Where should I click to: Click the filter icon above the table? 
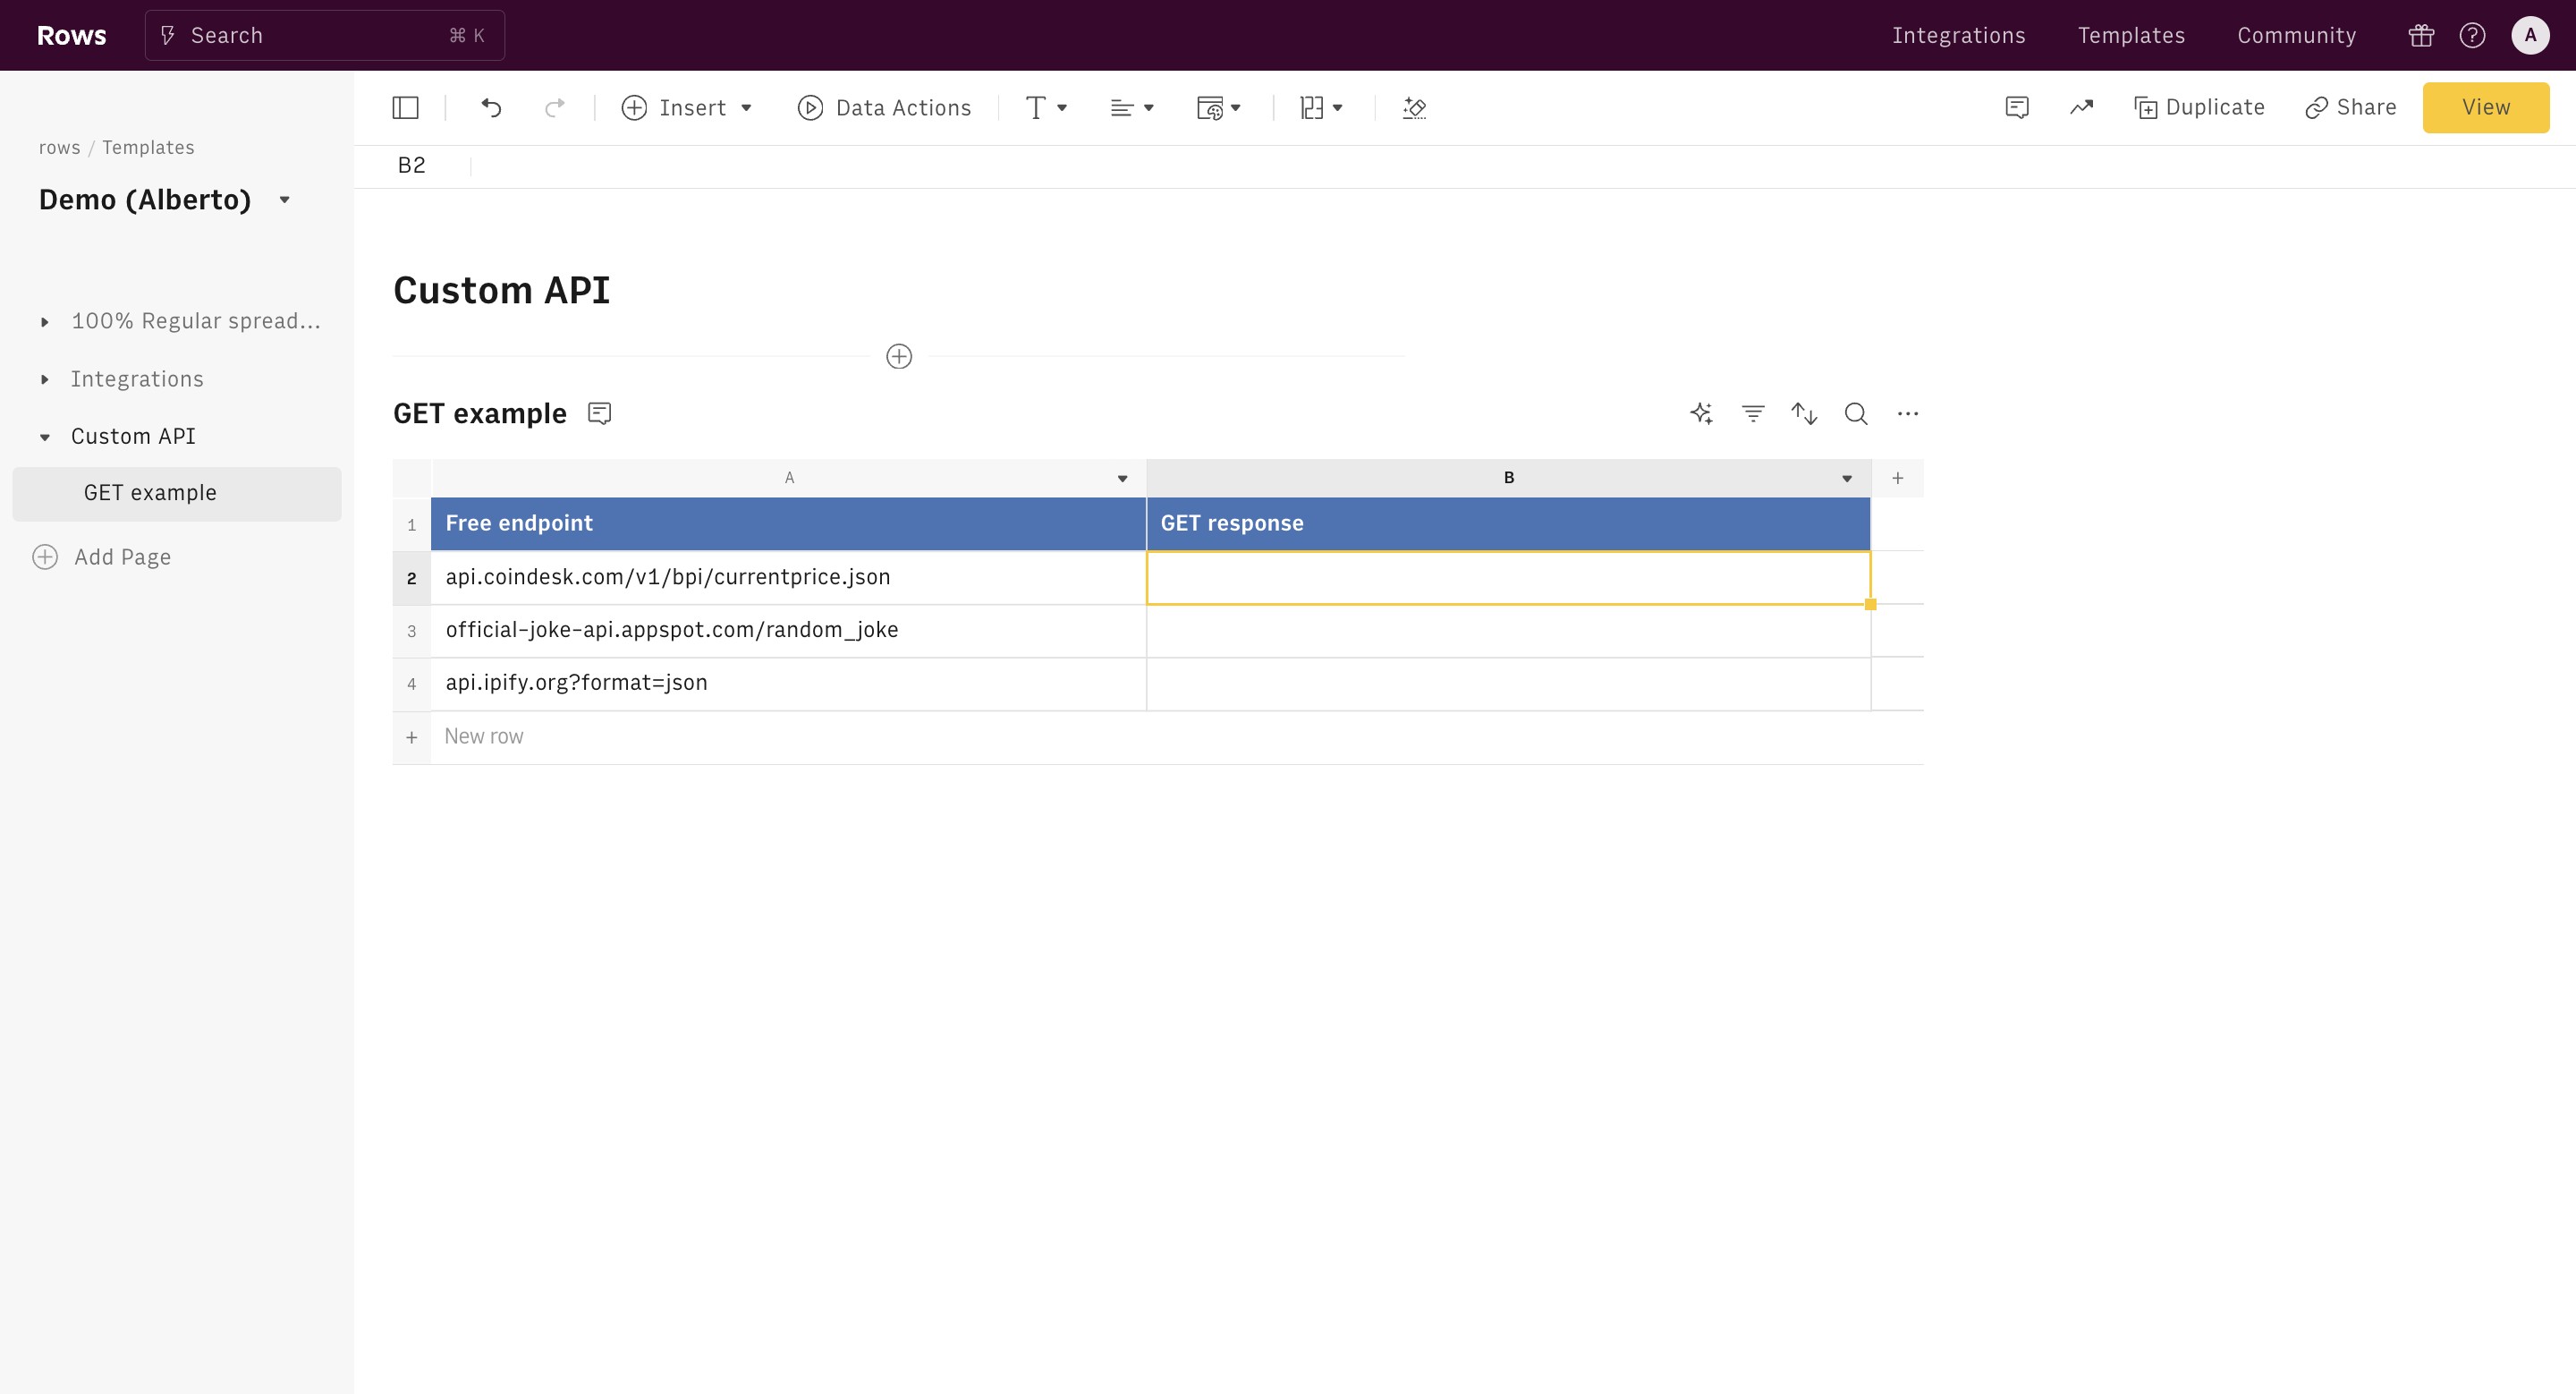click(1753, 413)
